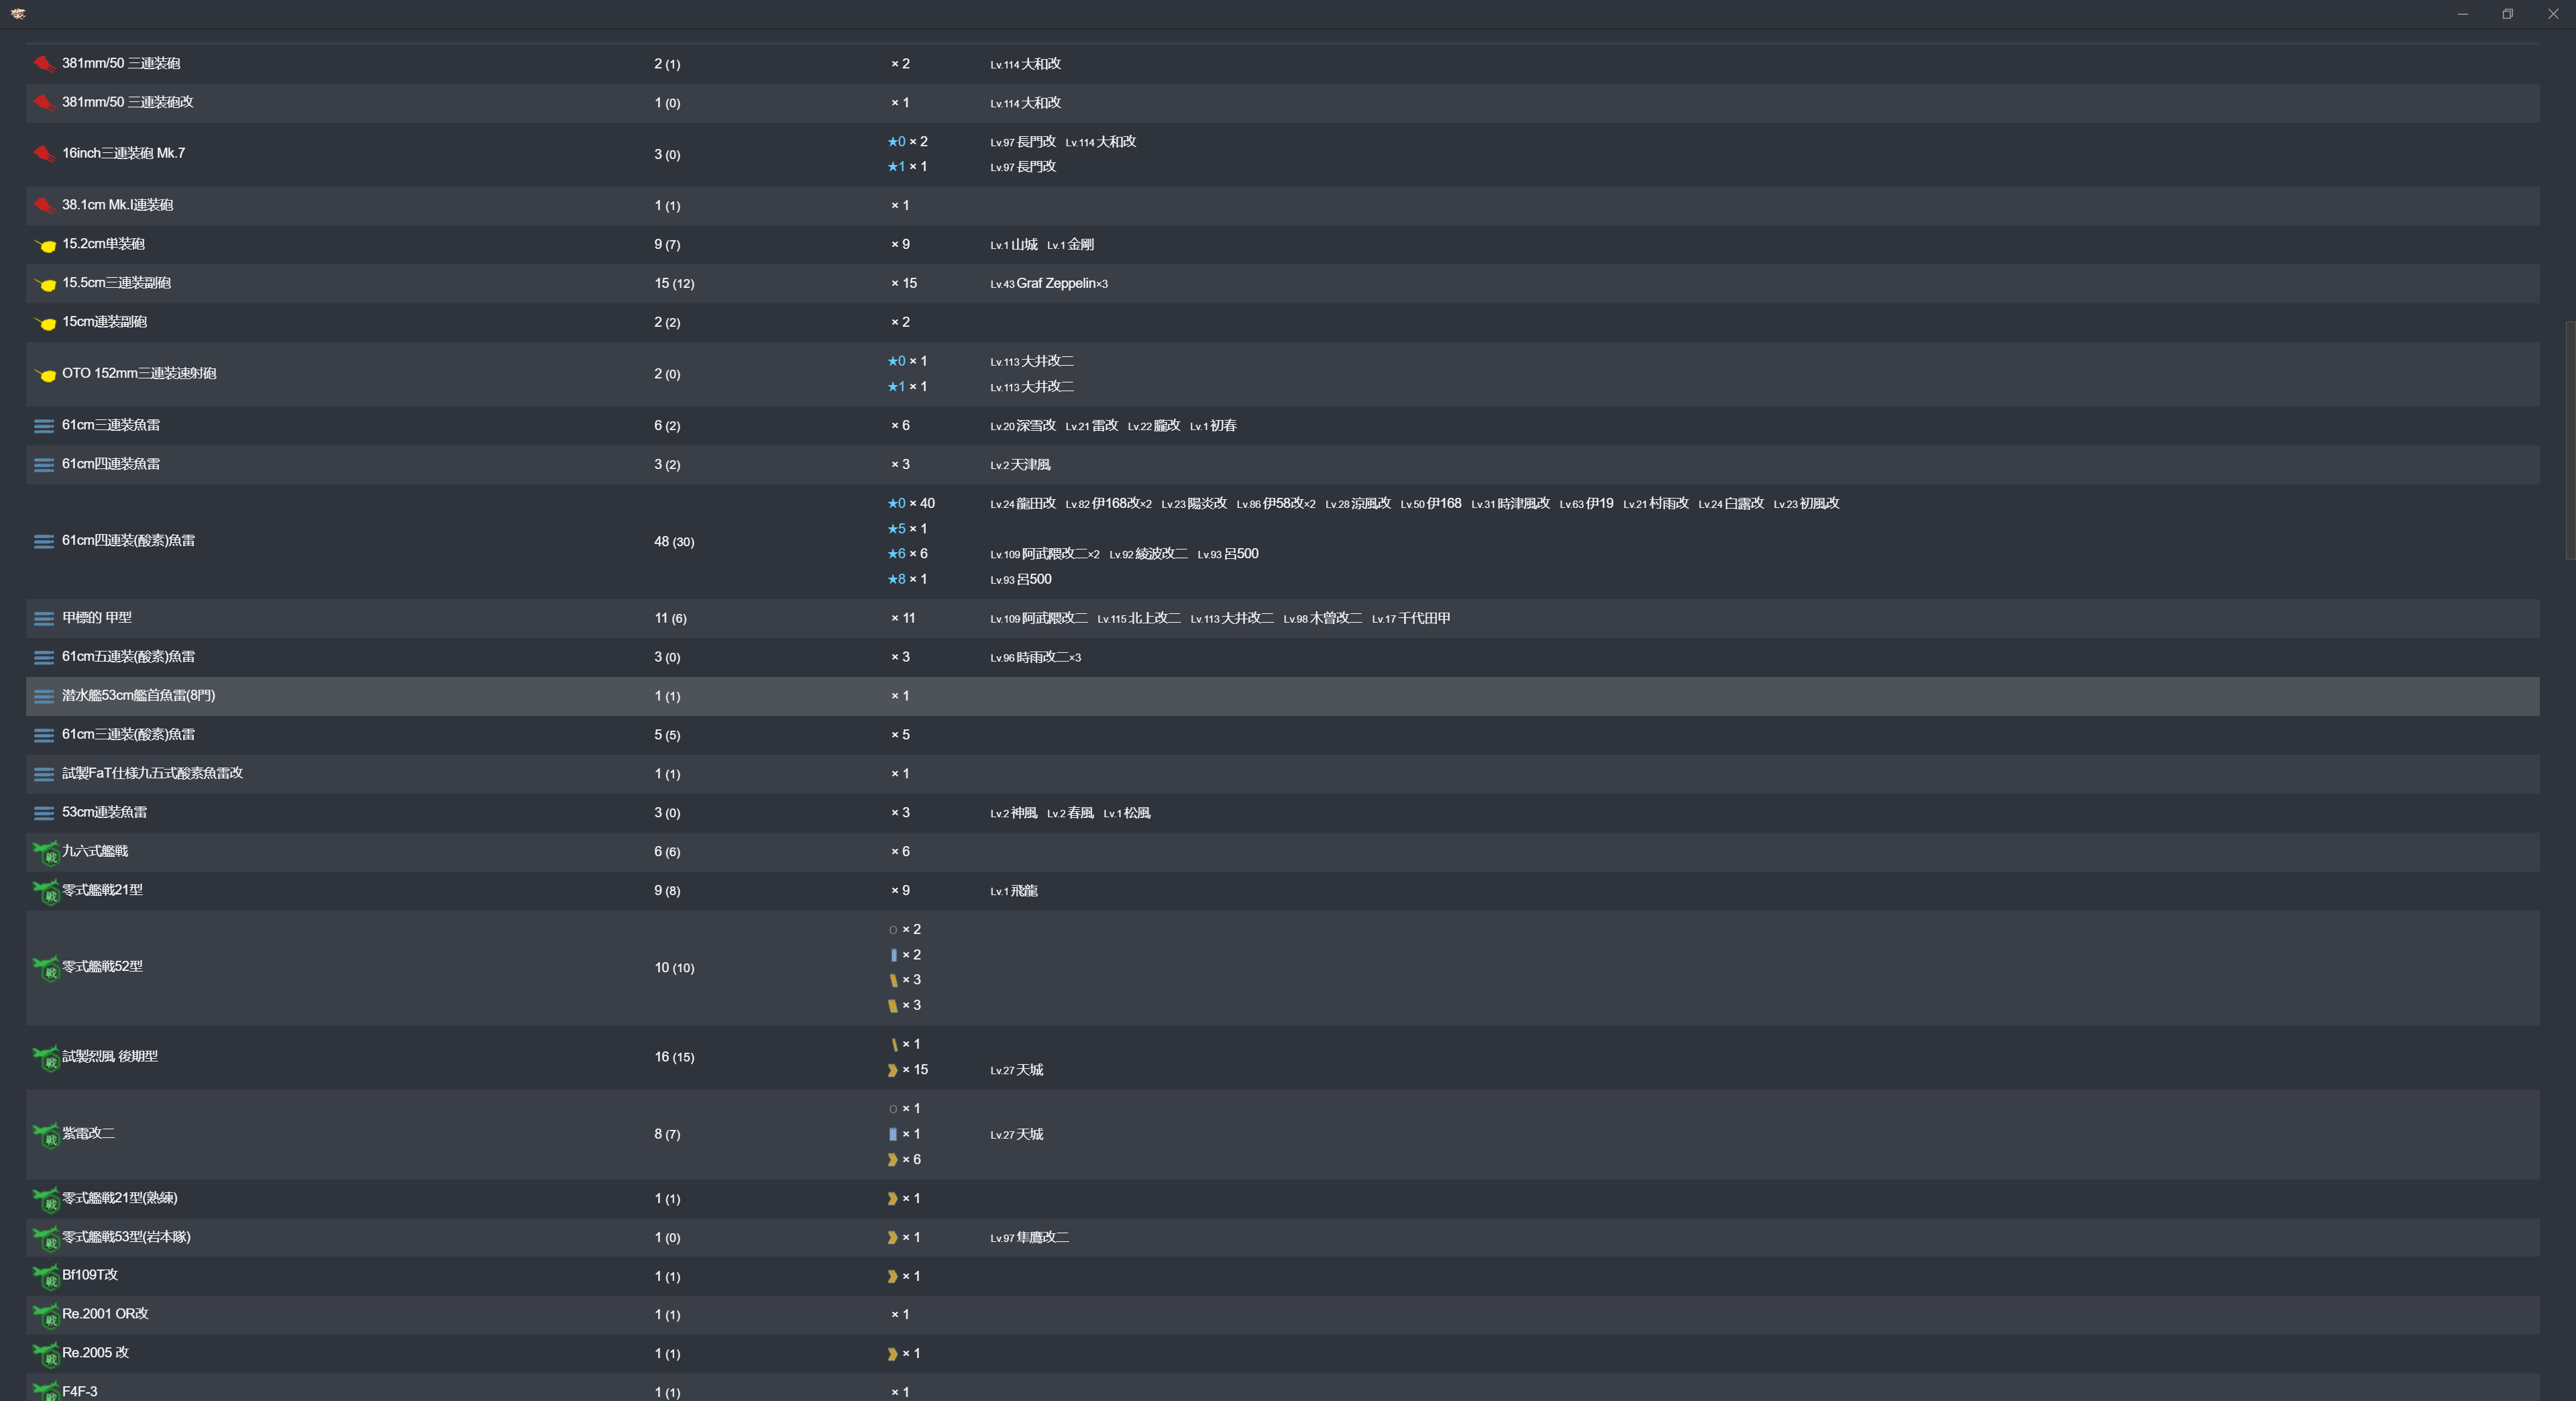
Task: Click yellow secondary gun icon for 15.5cm三連装副砲
Action: pos(45,284)
